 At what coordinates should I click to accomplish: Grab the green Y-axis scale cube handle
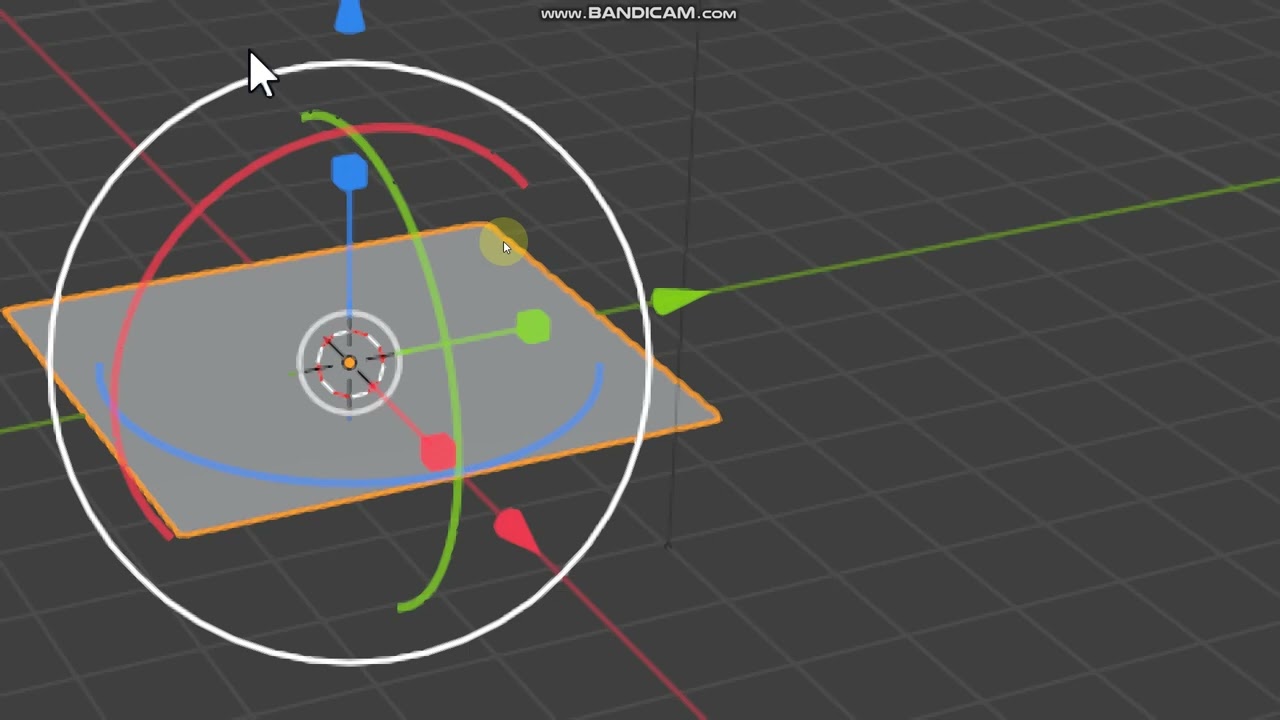click(x=533, y=327)
